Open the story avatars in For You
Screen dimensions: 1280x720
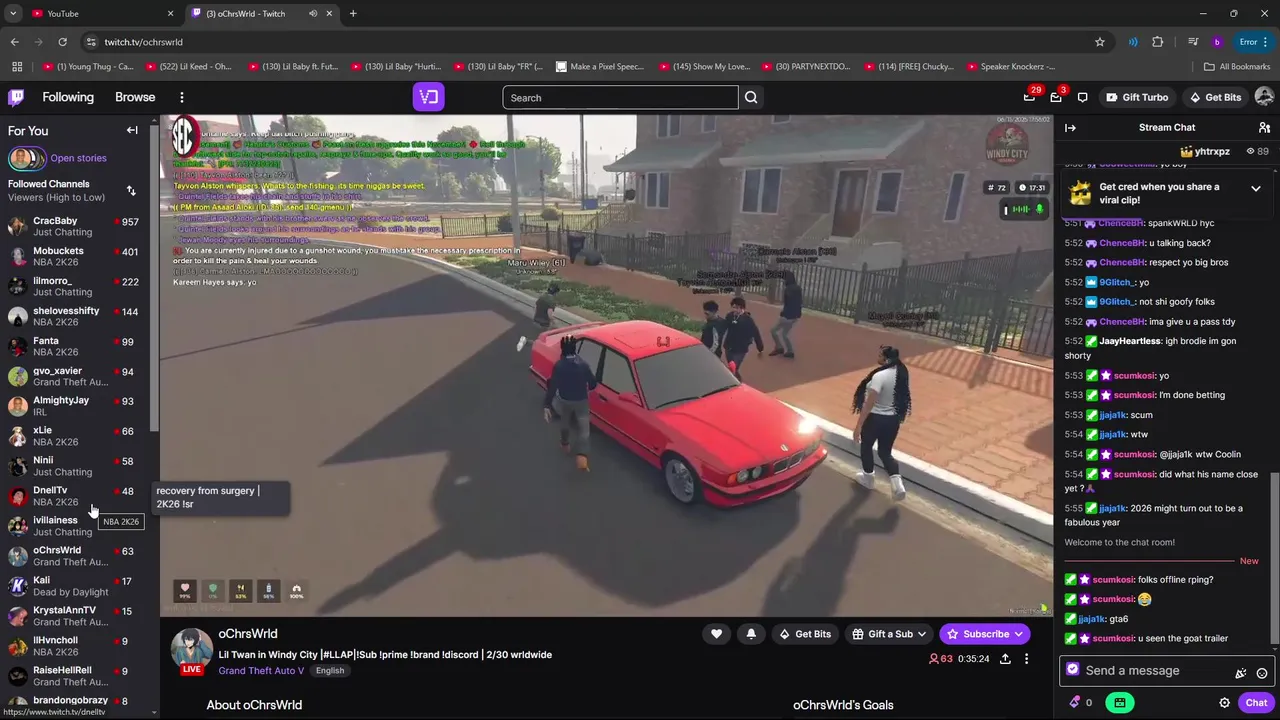coord(27,158)
